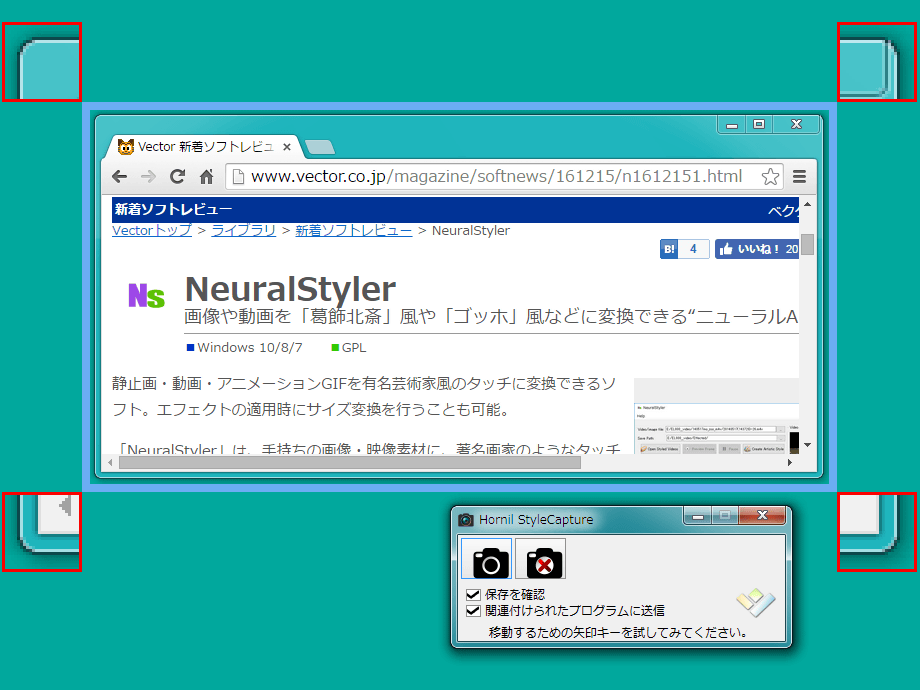Click the vertical scrollbar up arrow
Screen dimensions: 920x690
[808, 204]
